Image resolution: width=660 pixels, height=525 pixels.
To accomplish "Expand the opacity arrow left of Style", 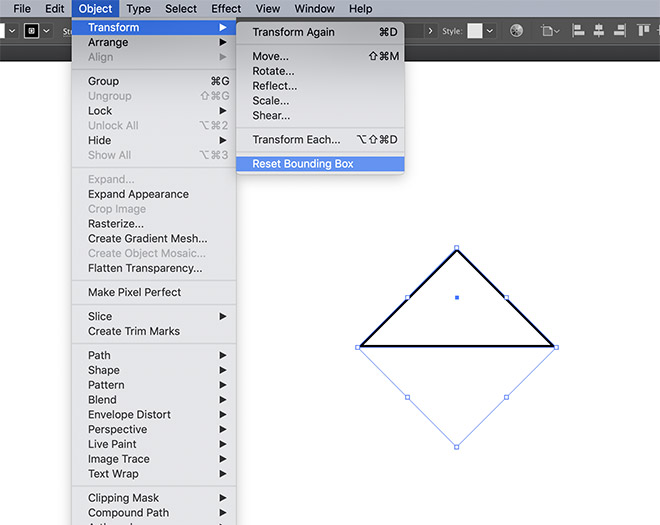I will 431,31.
